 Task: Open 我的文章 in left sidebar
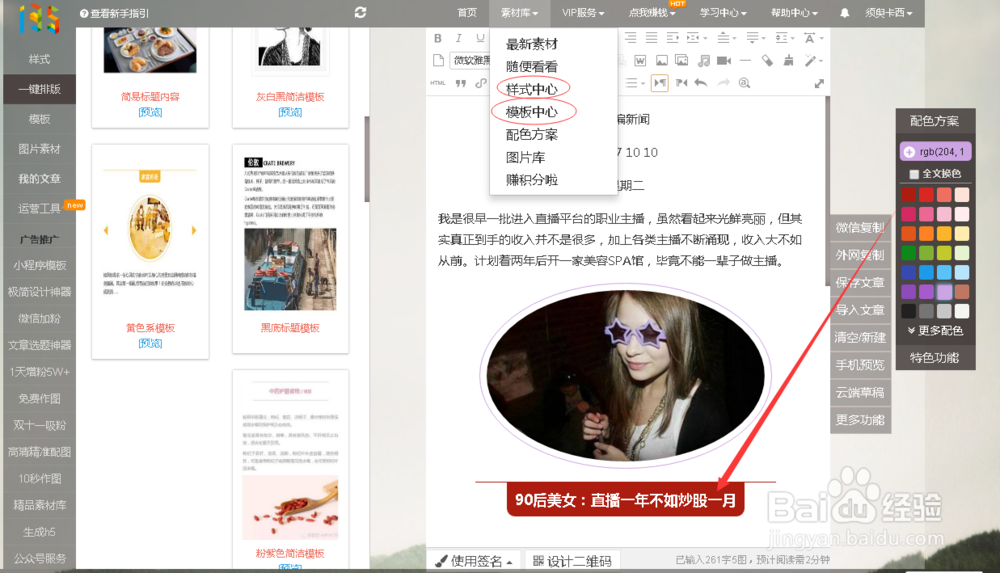40,179
